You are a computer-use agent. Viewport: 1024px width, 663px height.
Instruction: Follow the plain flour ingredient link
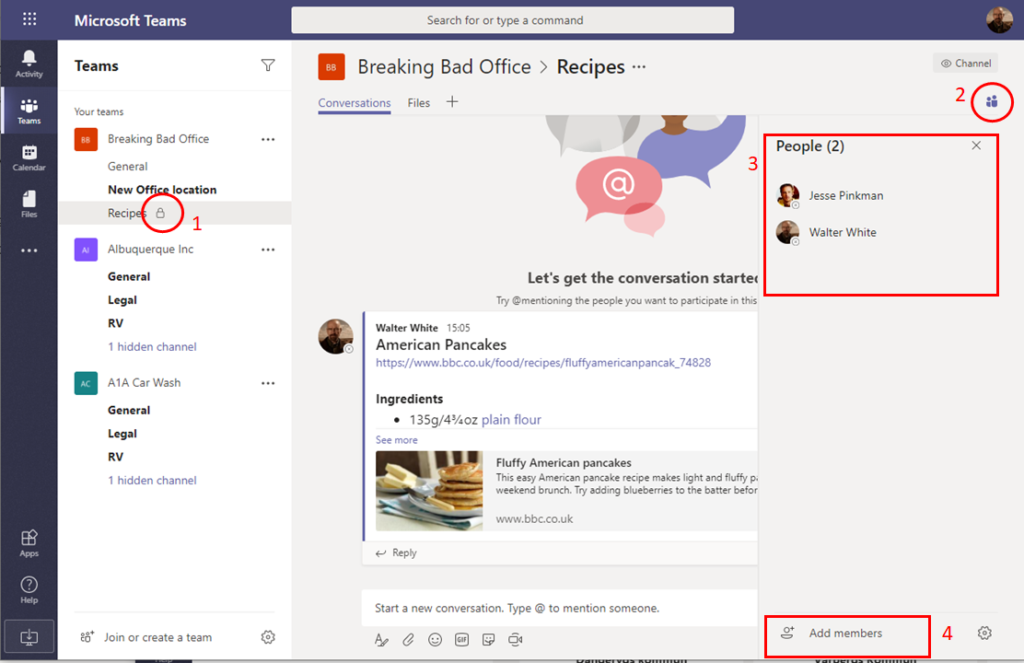click(511, 419)
